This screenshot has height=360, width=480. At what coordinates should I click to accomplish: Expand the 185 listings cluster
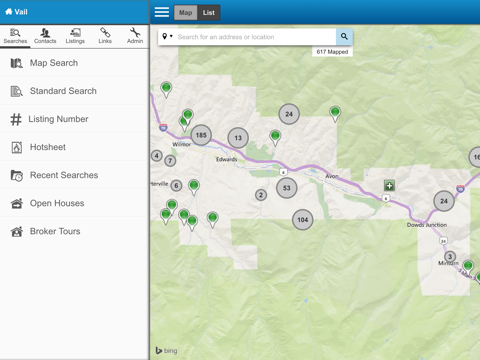[x=201, y=135]
